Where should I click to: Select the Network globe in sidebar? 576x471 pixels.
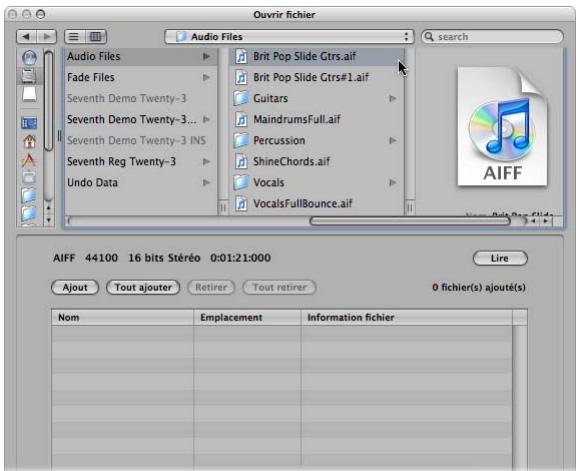coord(29,58)
